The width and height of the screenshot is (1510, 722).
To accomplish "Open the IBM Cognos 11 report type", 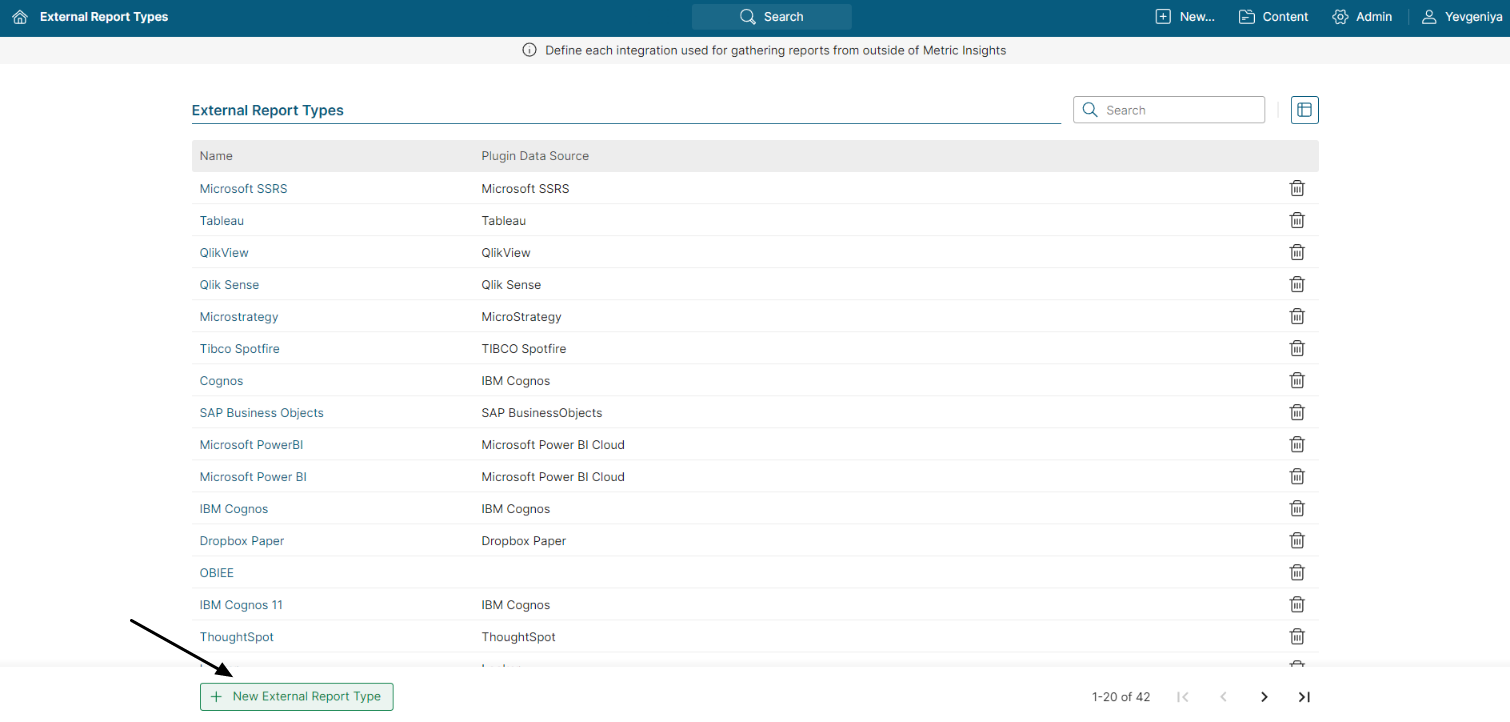I will pos(241,604).
